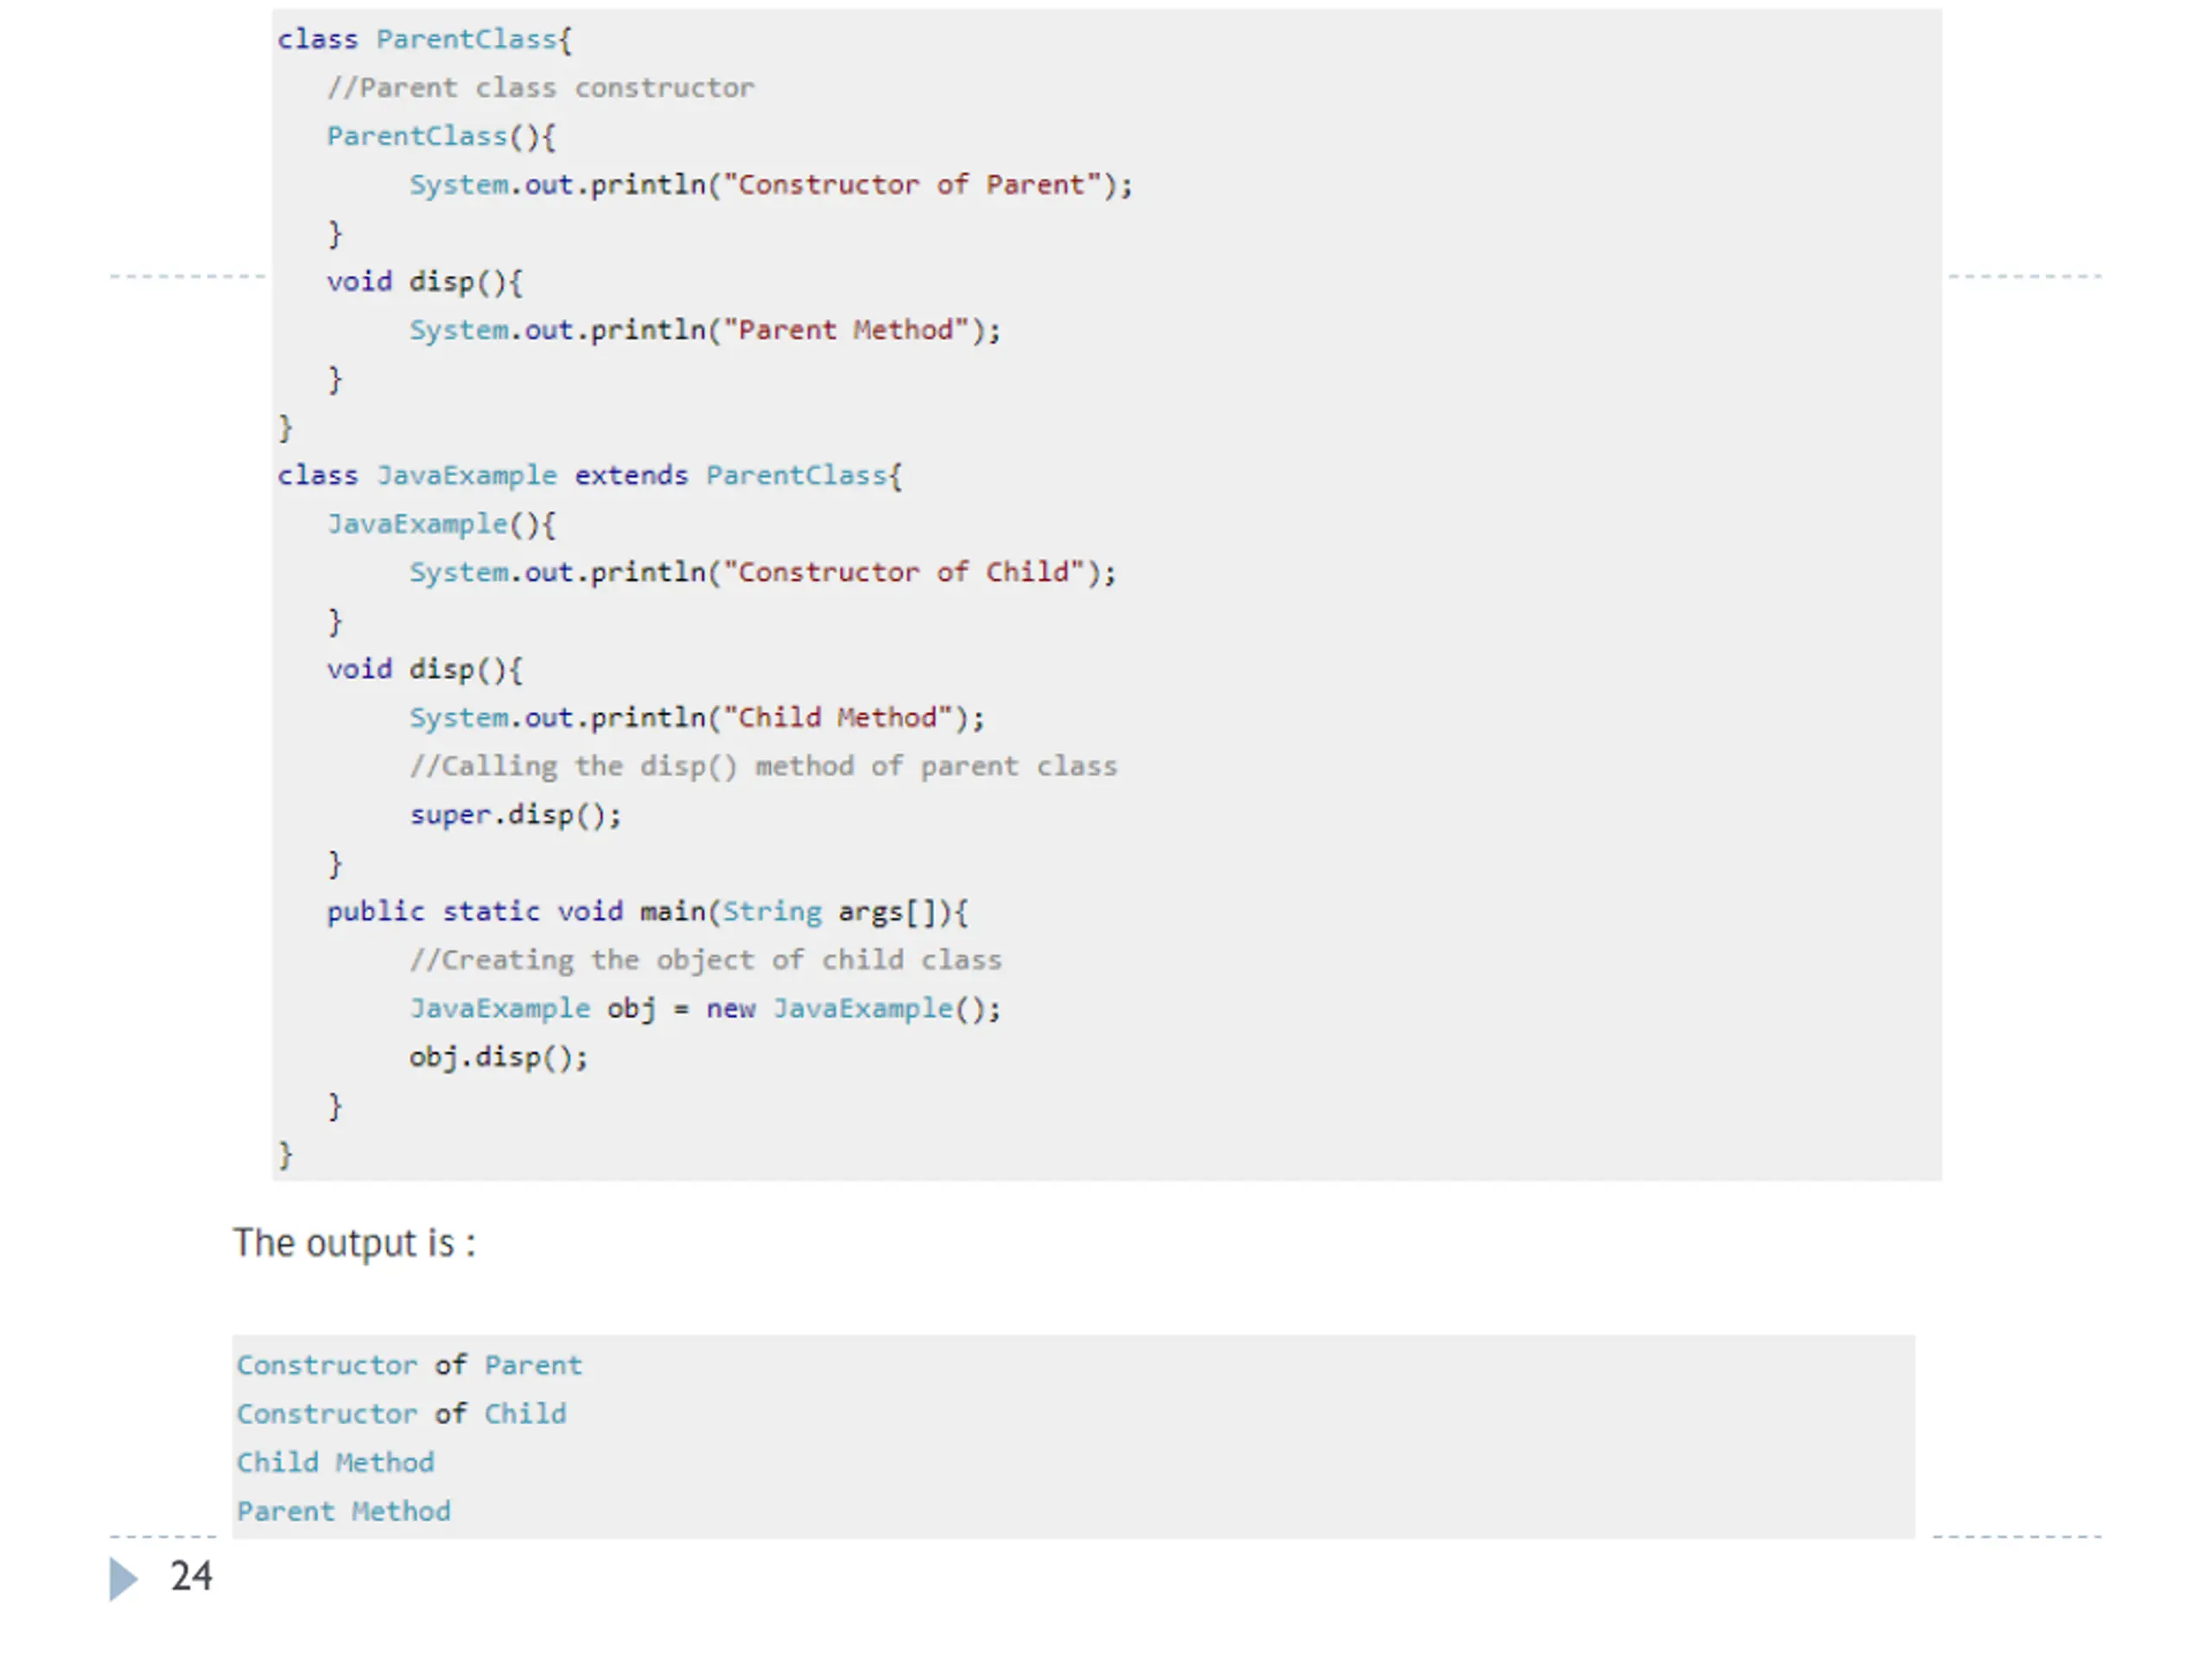
Task: Click the blue triangle slide marker
Action: pyautogui.click(x=123, y=1579)
